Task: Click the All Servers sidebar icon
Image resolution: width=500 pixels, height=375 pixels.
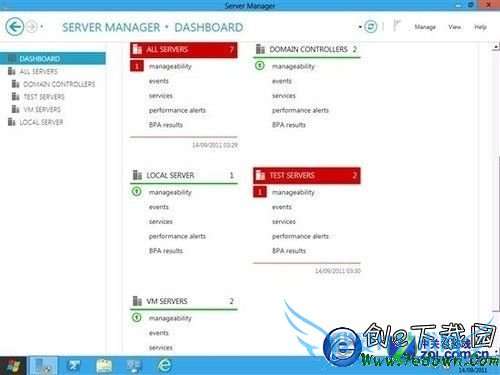Action: tap(12, 71)
